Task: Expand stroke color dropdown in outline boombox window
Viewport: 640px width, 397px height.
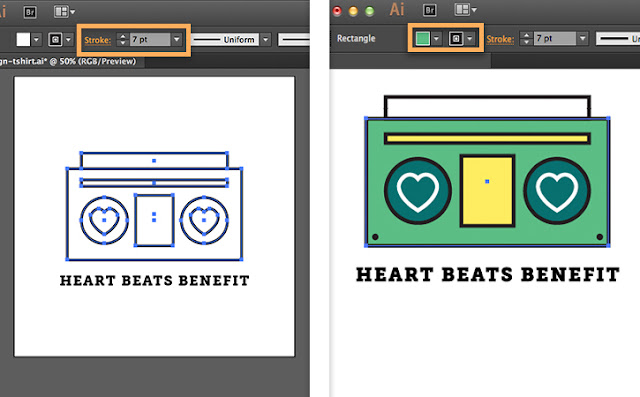Action: click(68, 40)
